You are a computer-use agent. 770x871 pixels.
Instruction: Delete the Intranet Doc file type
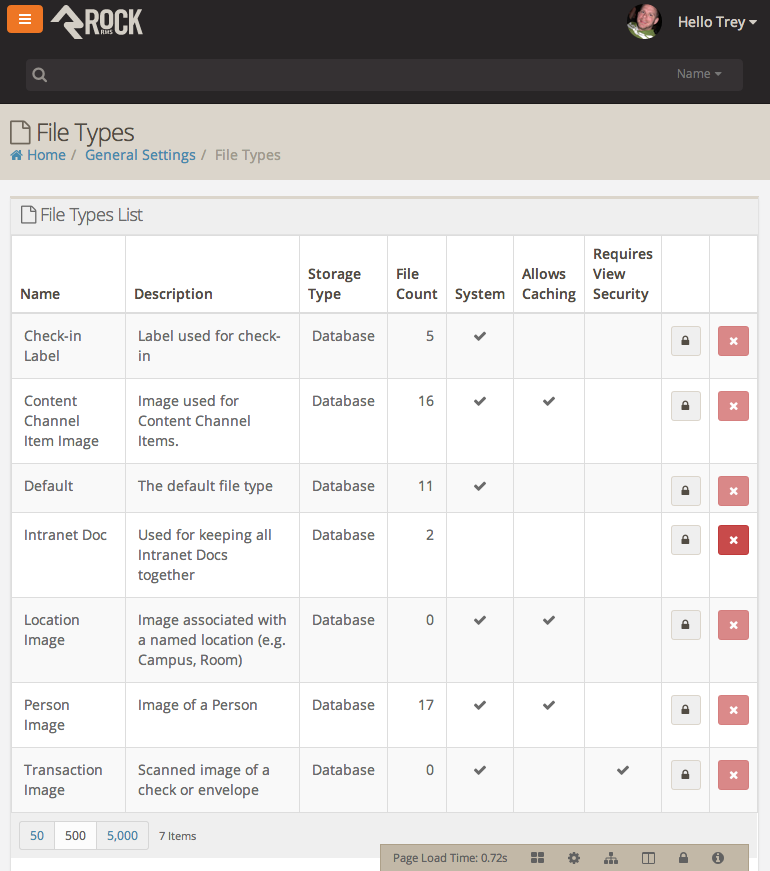coord(733,540)
